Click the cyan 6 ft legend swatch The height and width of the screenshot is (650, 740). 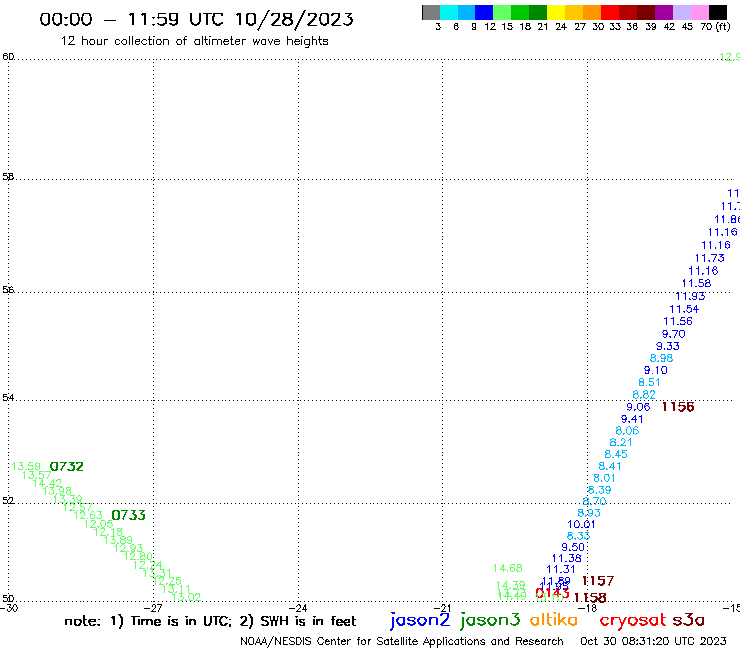(449, 12)
